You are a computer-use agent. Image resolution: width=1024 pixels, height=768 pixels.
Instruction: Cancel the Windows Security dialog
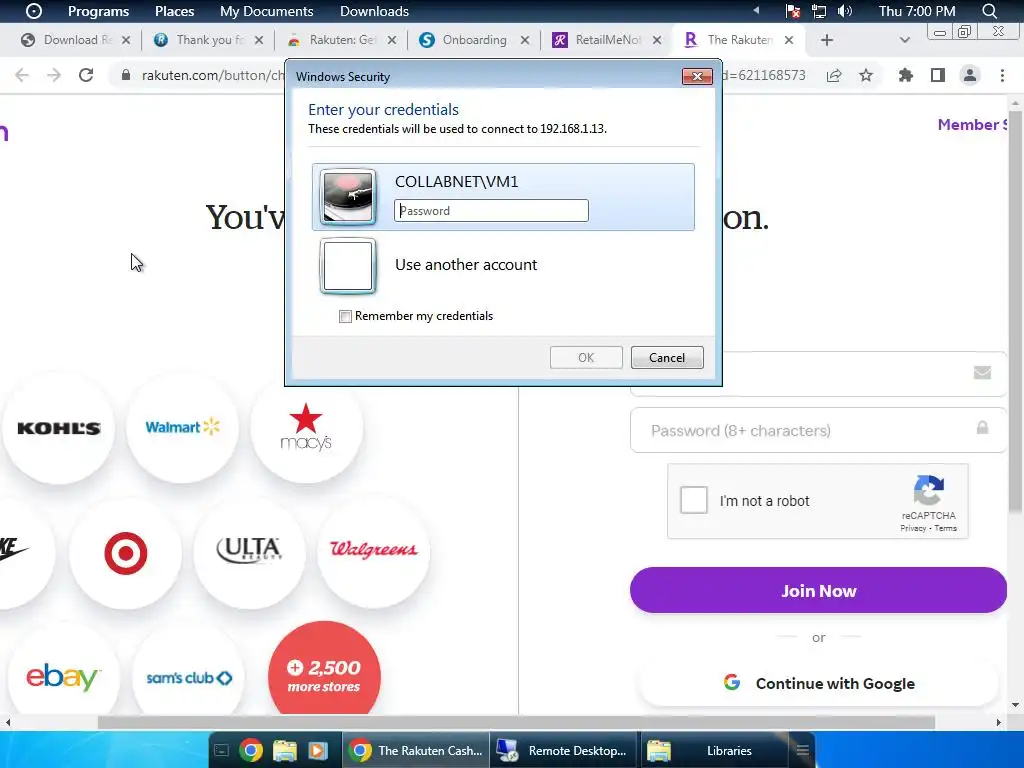667,357
